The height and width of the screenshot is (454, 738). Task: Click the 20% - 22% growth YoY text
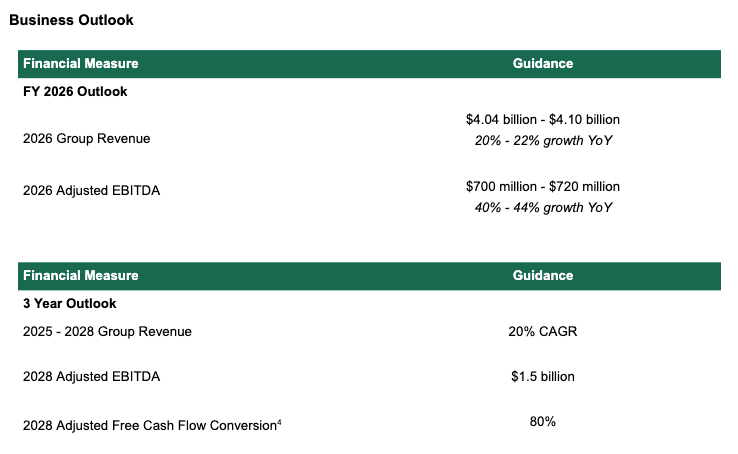(543, 140)
